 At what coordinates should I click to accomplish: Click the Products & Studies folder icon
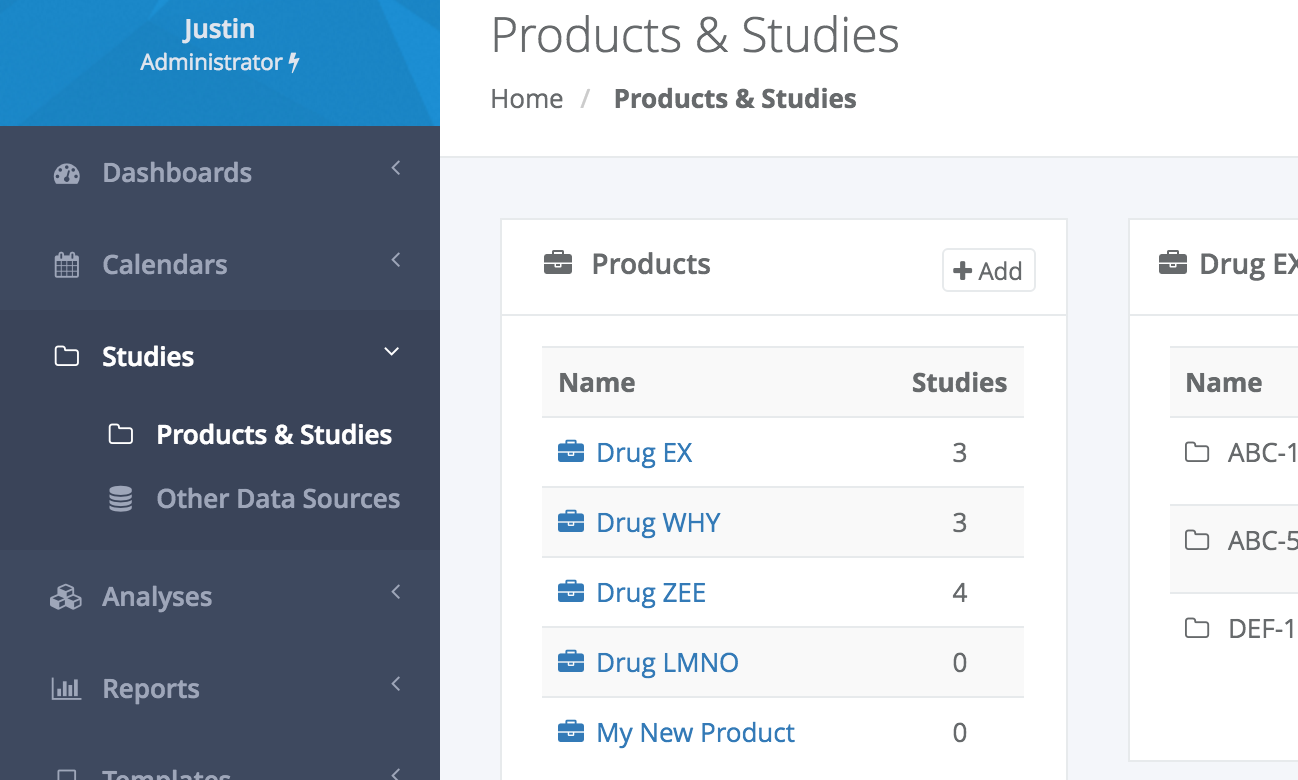point(120,435)
